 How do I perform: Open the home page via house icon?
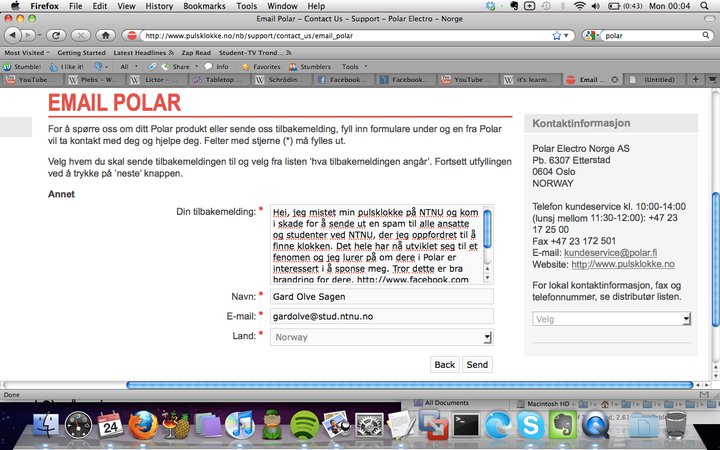105,35
